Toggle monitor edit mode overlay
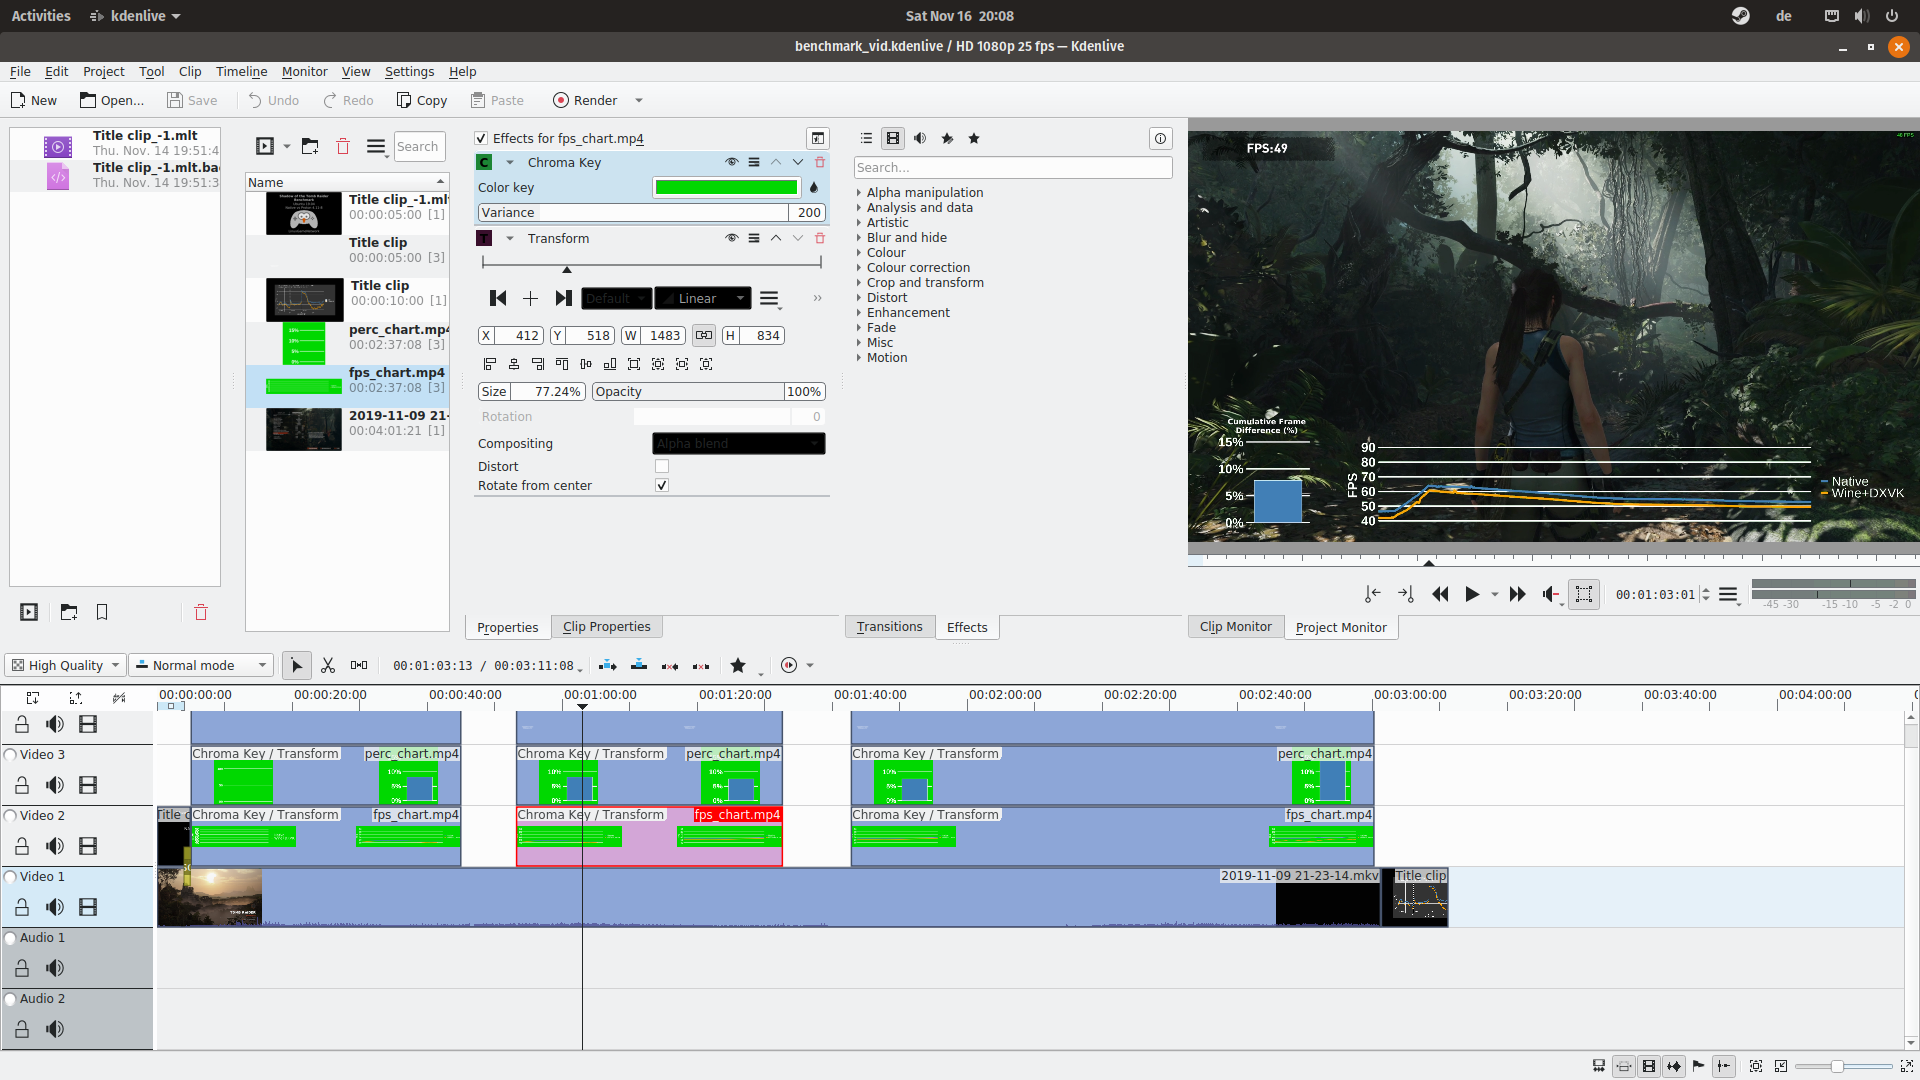The image size is (1920, 1080). pyautogui.click(x=1584, y=594)
